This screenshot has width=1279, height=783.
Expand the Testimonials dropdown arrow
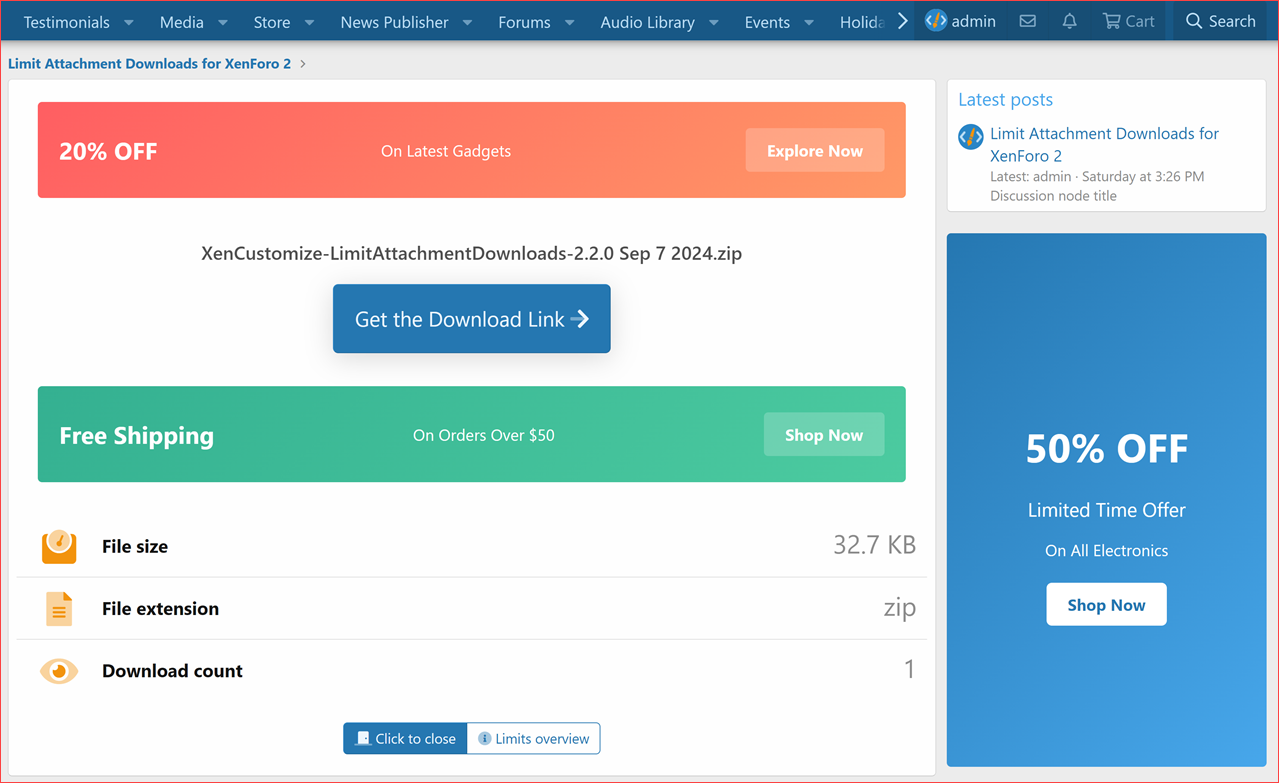point(129,22)
